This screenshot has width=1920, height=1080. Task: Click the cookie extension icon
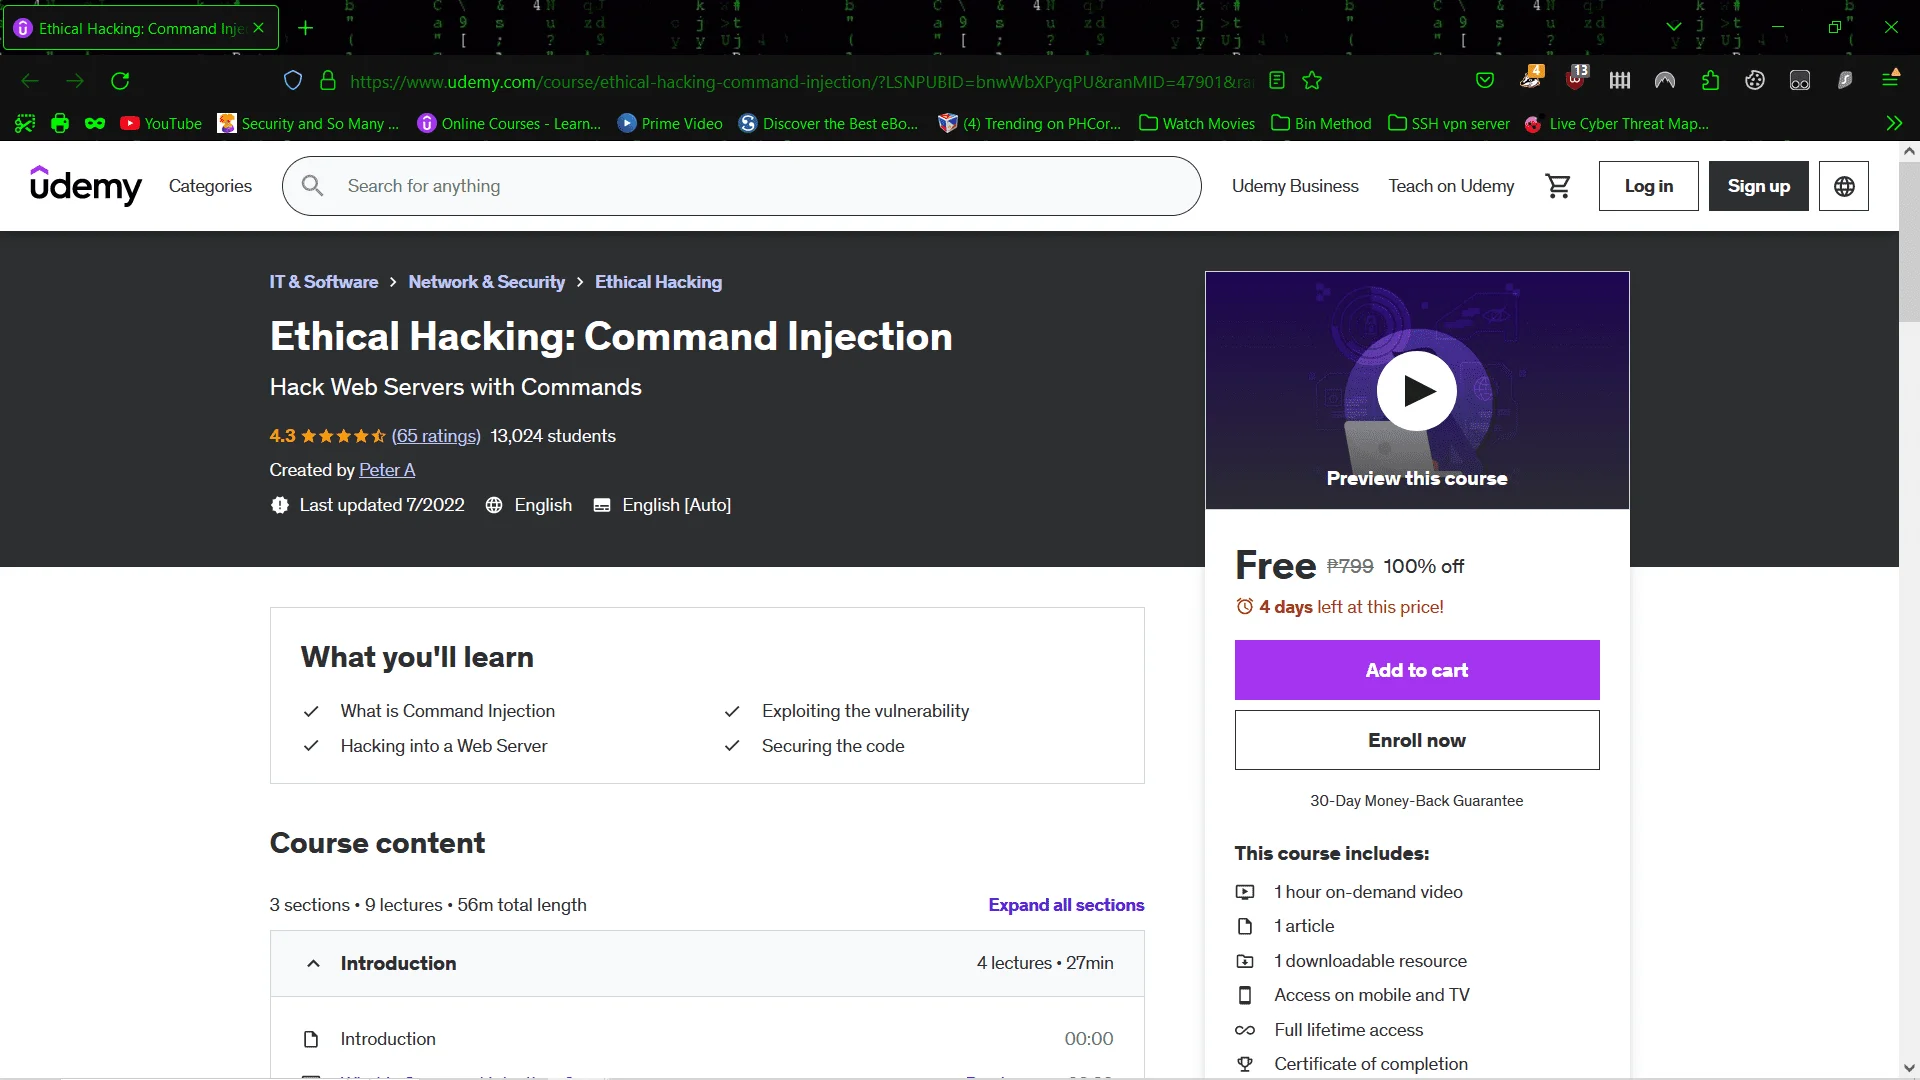1755,81
